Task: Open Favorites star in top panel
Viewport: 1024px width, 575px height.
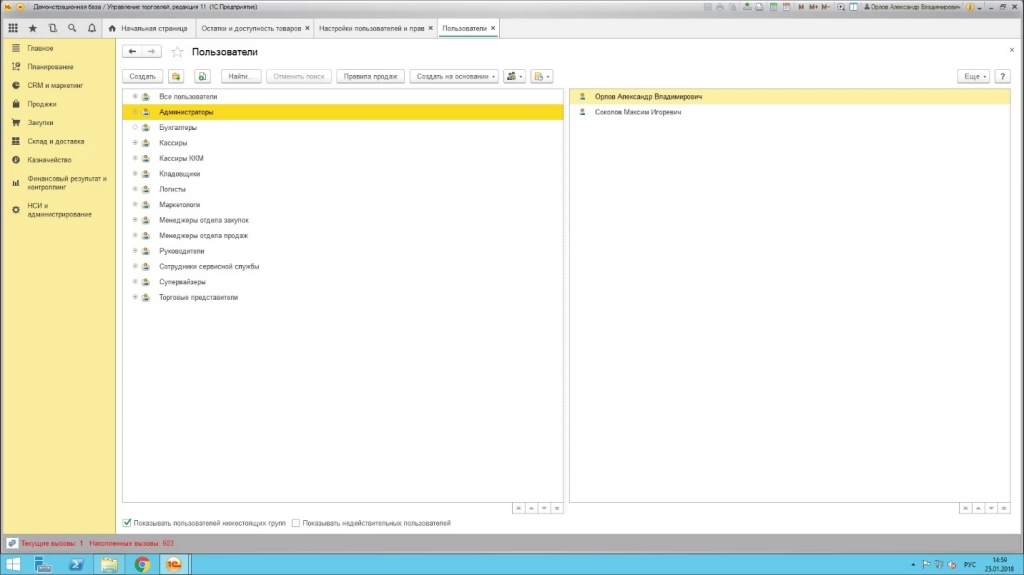Action: point(33,28)
